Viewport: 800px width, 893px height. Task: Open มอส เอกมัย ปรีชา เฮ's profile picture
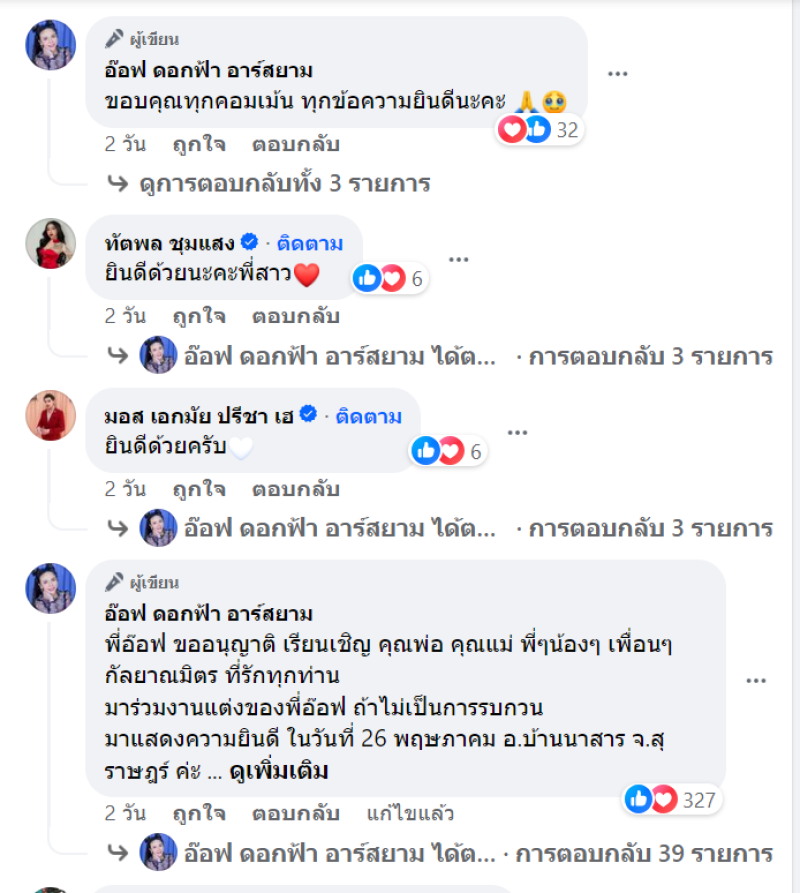(50, 416)
